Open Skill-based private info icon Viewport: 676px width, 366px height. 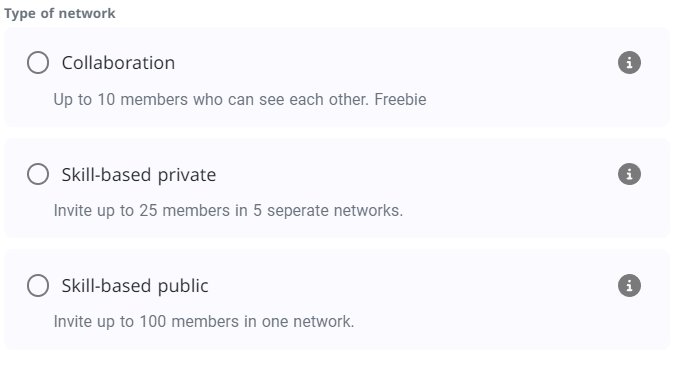(x=629, y=174)
